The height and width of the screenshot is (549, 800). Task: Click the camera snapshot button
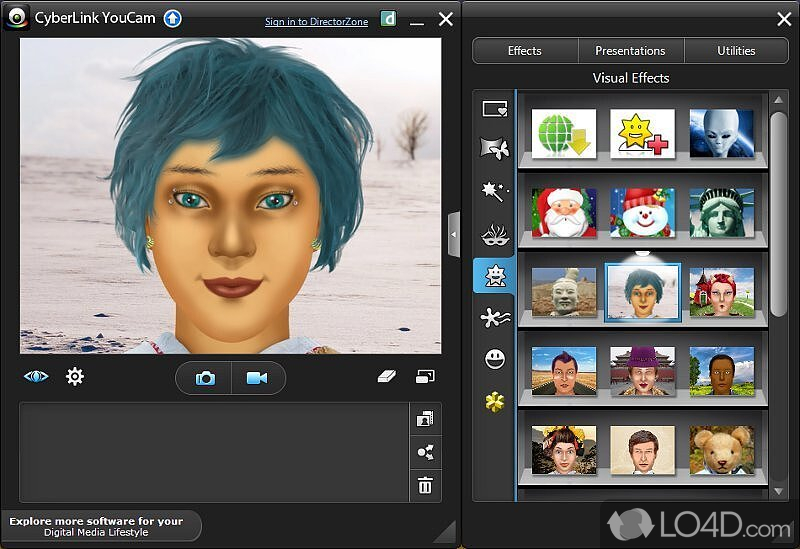pyautogui.click(x=205, y=378)
